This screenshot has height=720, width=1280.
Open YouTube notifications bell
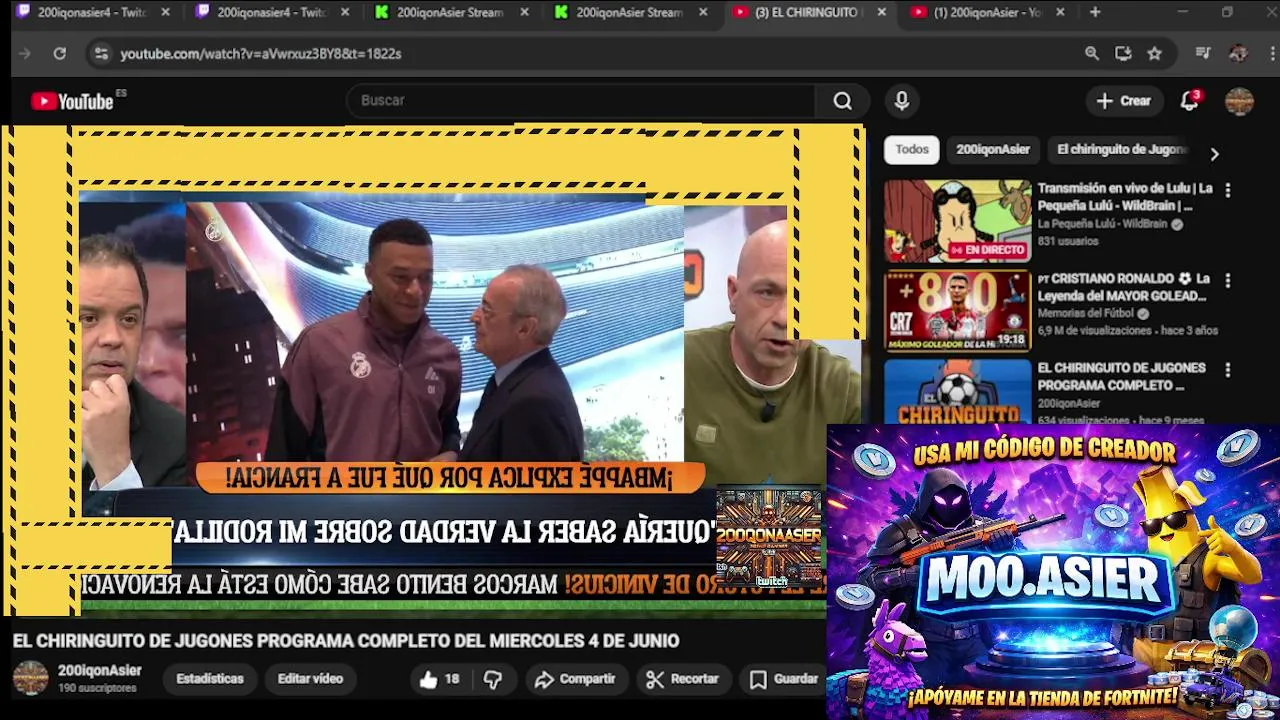pyautogui.click(x=1189, y=101)
